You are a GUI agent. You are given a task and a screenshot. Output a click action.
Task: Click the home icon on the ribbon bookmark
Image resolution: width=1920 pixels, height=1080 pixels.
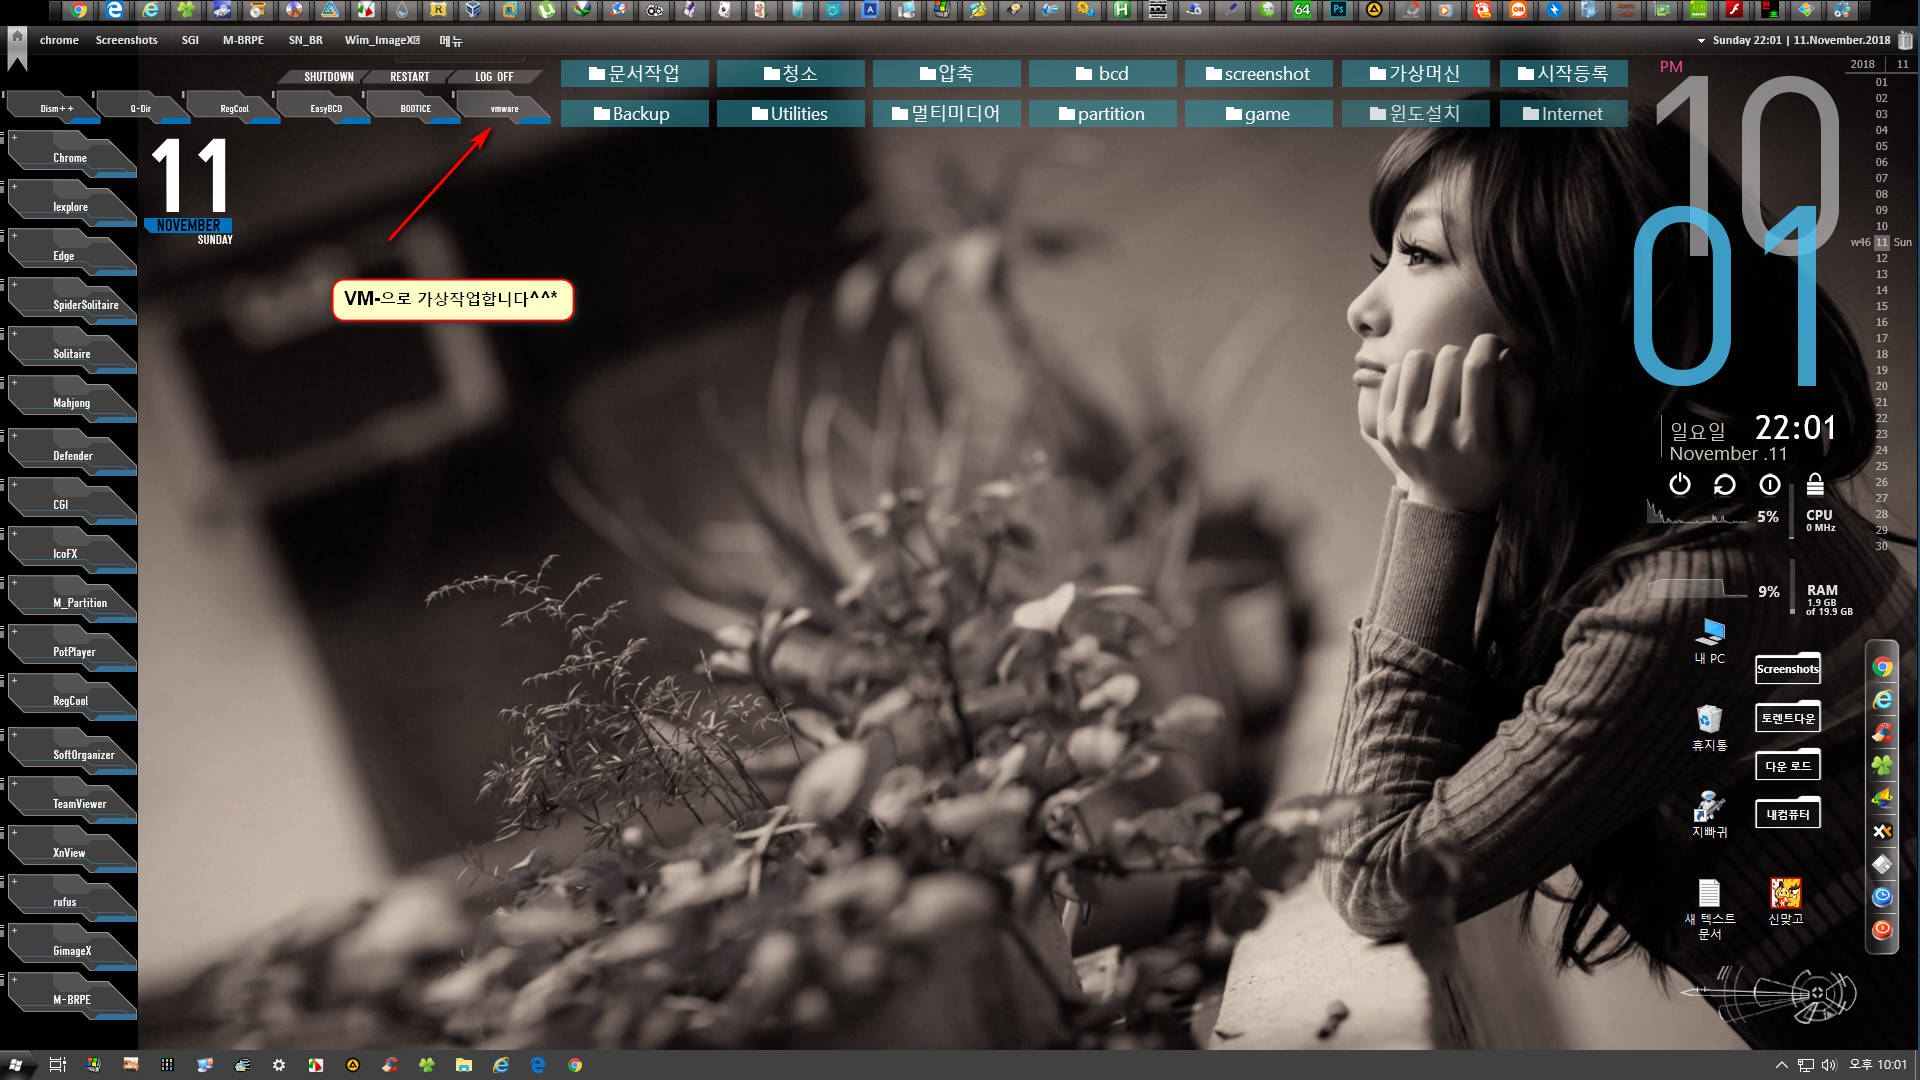[17, 36]
